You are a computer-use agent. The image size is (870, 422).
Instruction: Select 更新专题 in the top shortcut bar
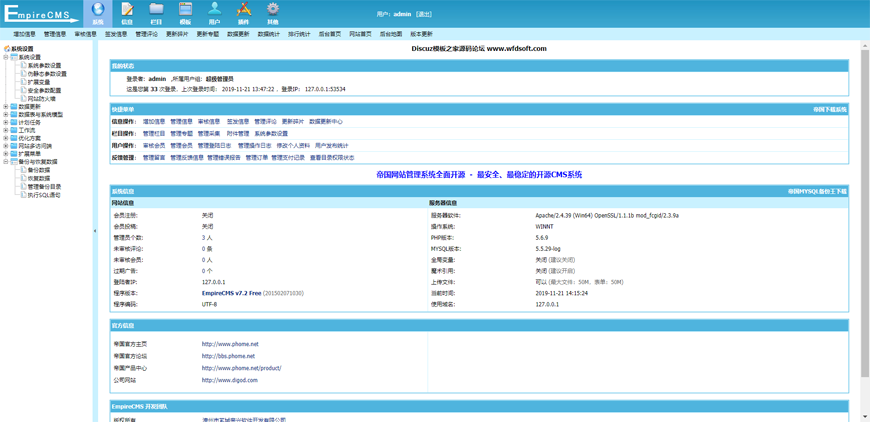[x=208, y=34]
